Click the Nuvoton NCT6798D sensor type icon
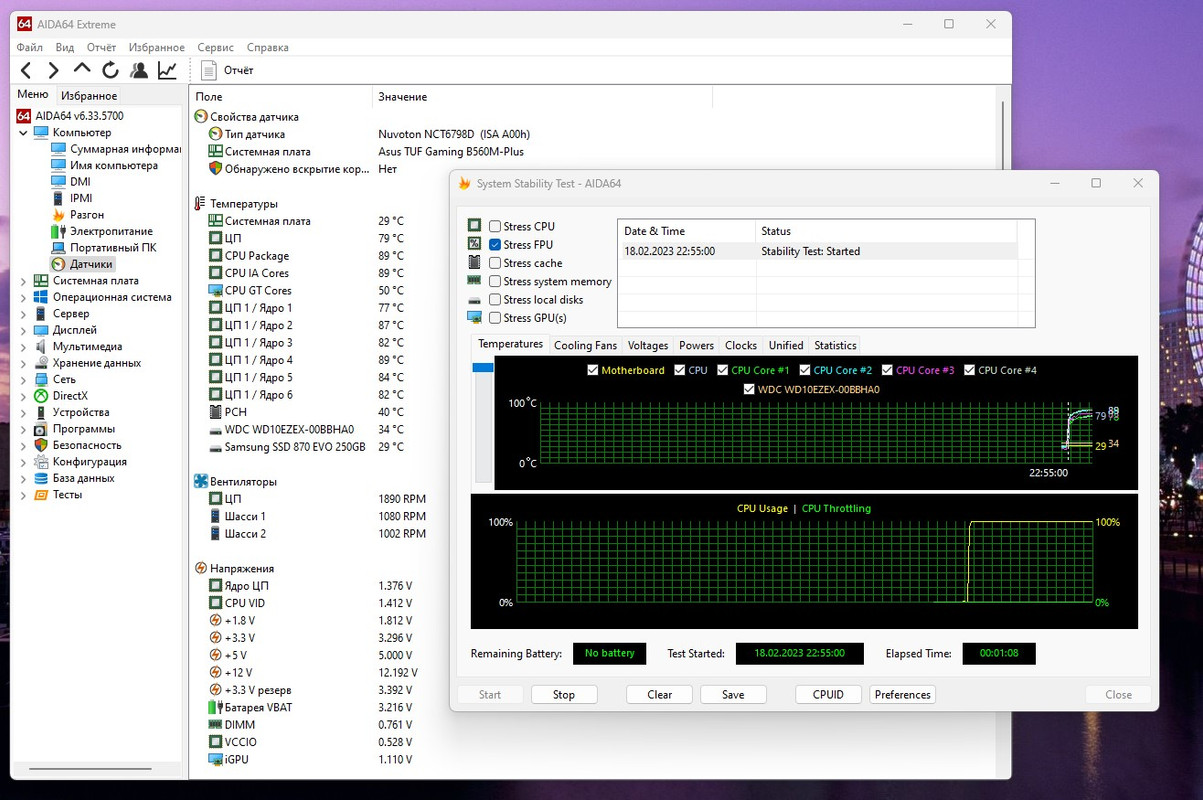Image resolution: width=1203 pixels, height=800 pixels. [215, 134]
